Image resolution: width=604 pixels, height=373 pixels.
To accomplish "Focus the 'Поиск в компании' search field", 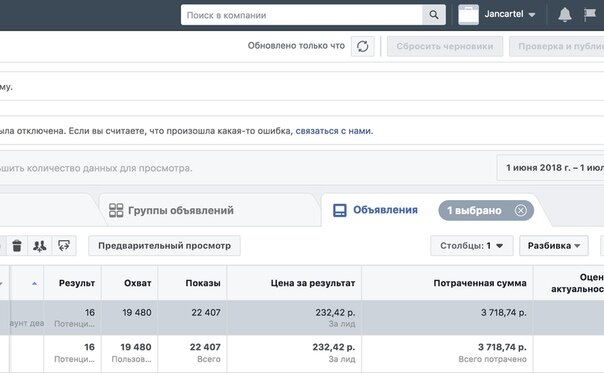I will pos(302,15).
